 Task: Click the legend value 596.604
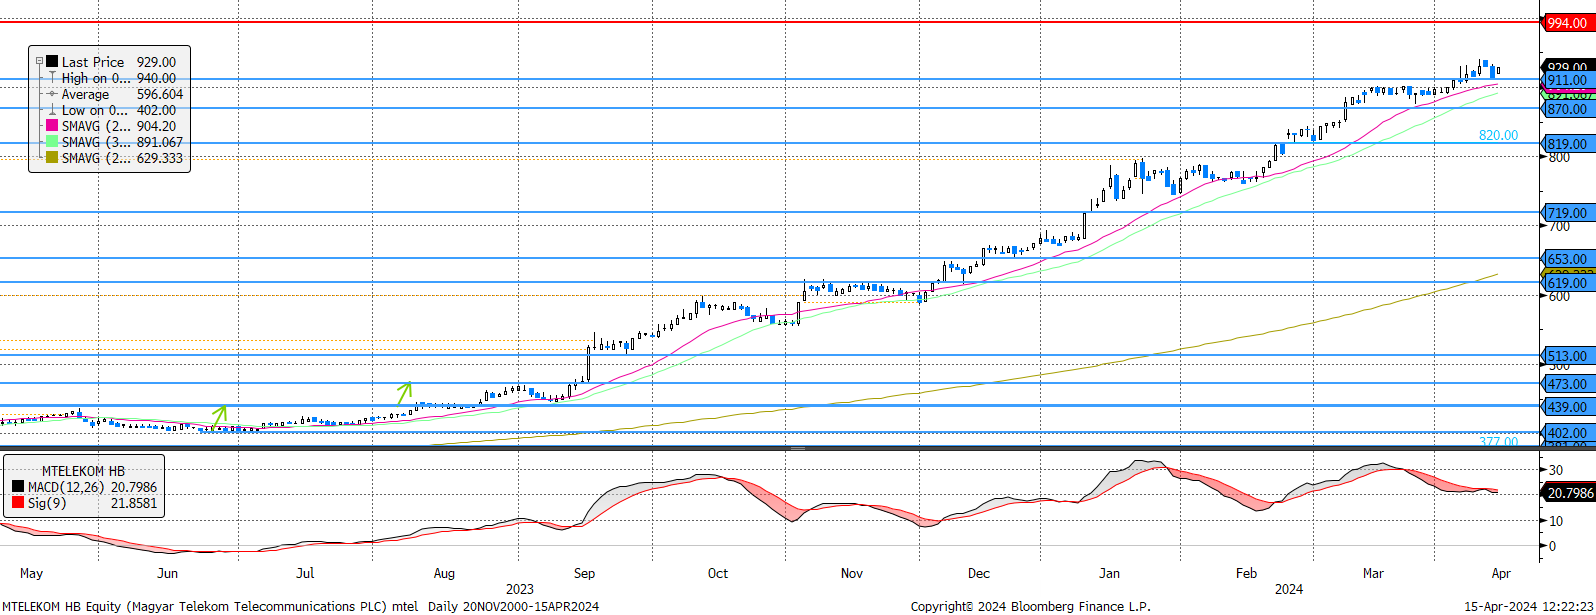[160, 94]
